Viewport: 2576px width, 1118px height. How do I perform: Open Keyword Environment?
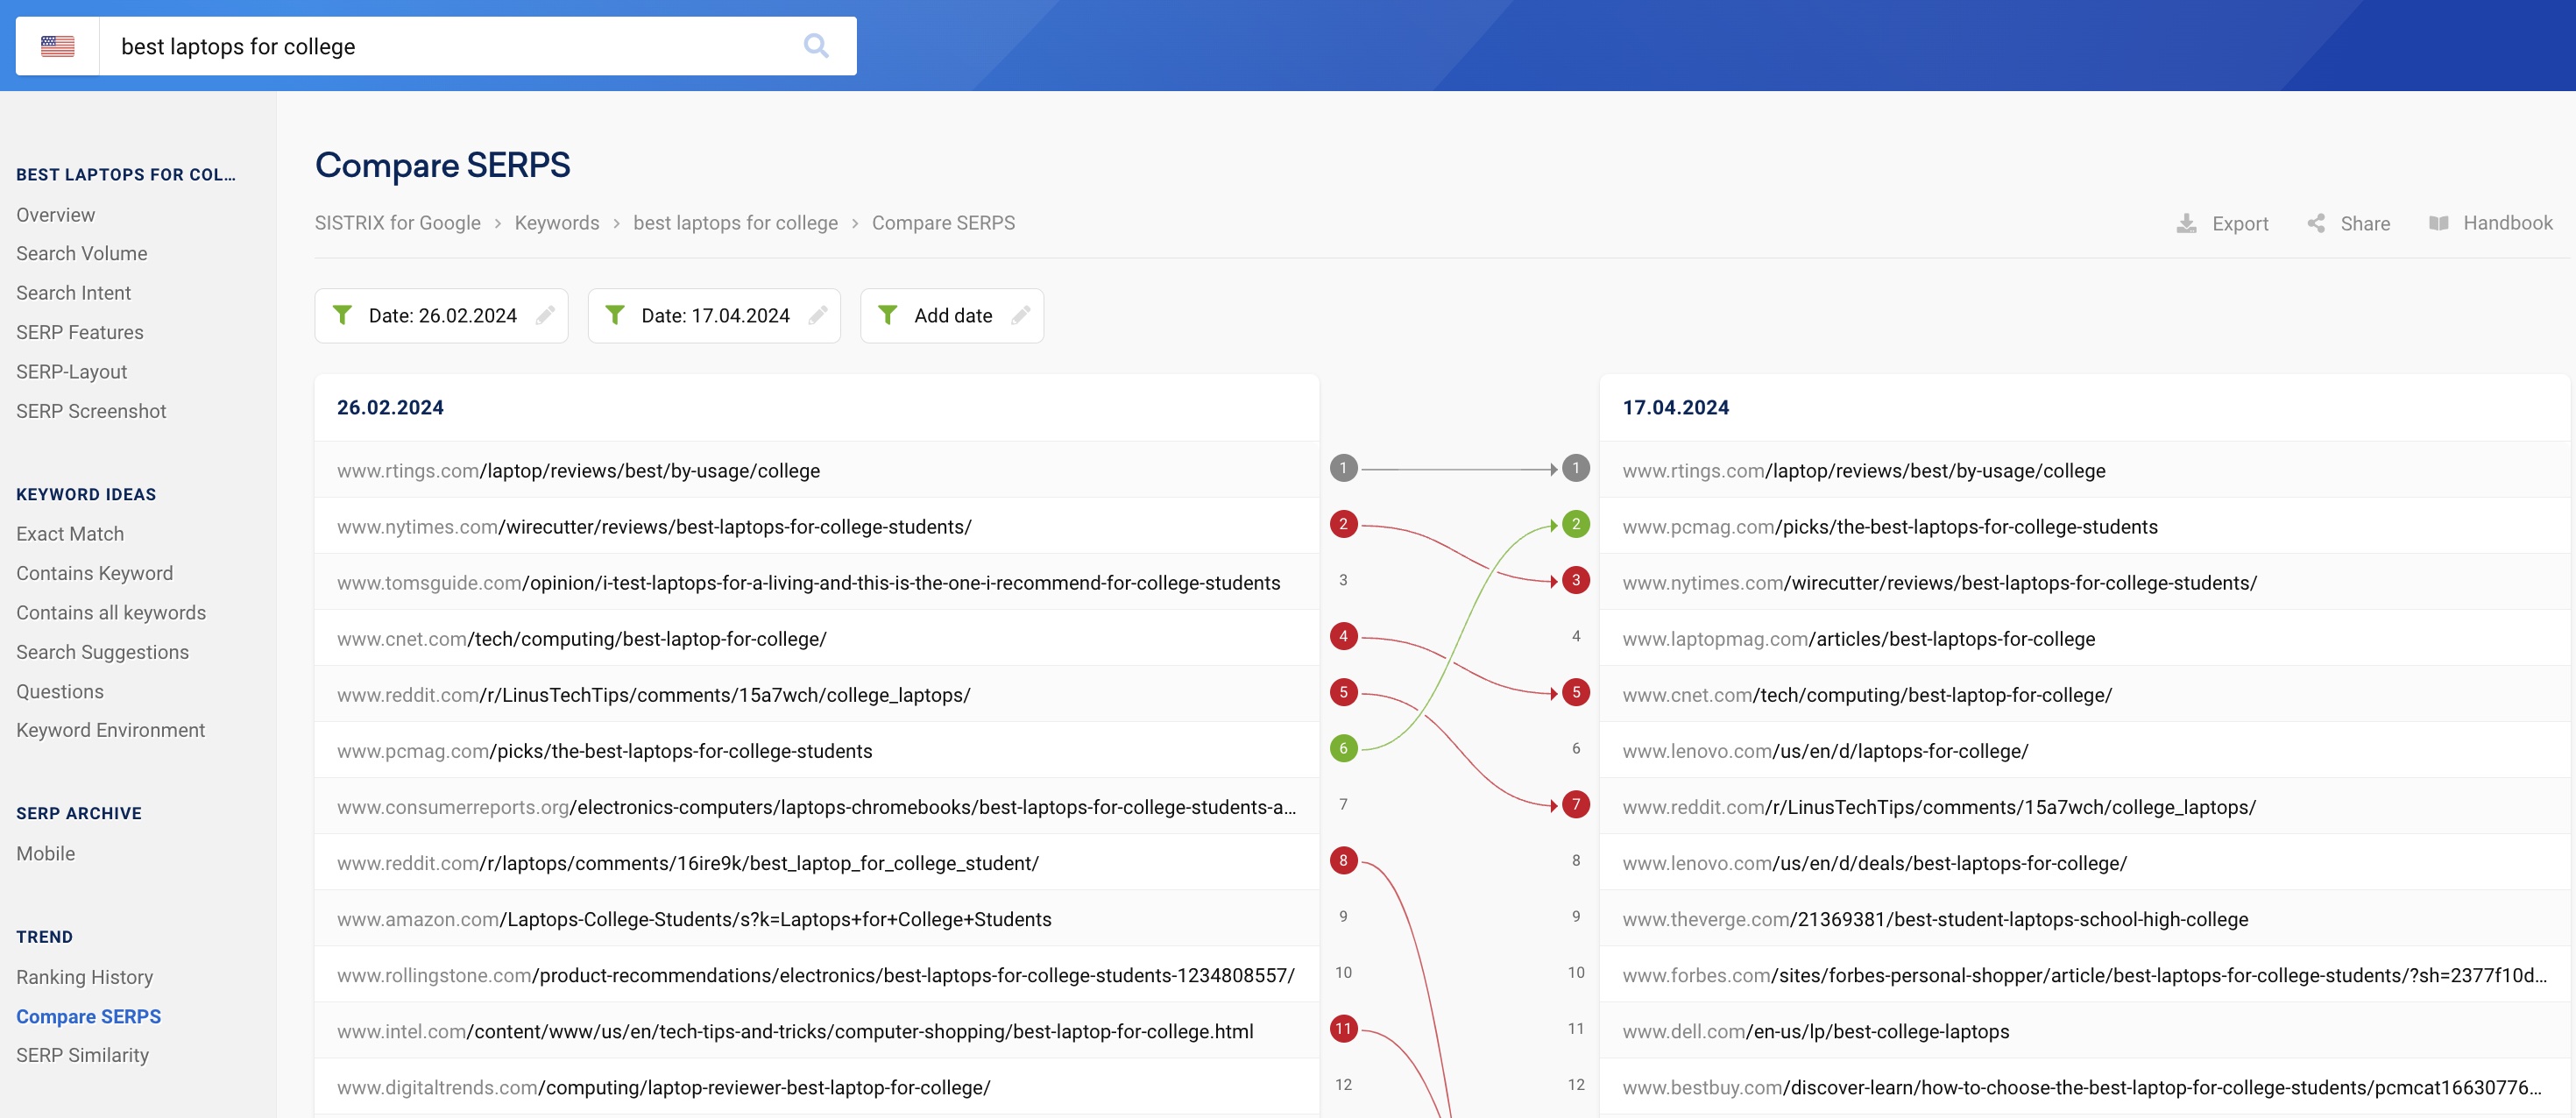click(110, 731)
